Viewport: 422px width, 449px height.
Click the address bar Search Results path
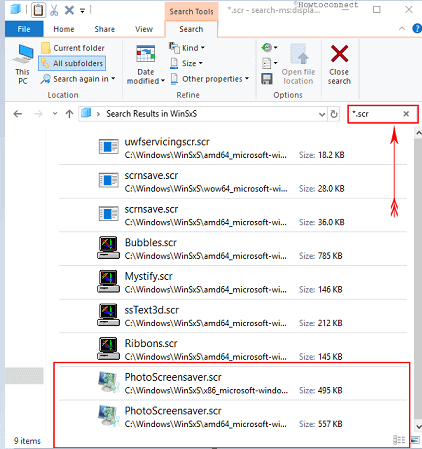[x=152, y=114]
